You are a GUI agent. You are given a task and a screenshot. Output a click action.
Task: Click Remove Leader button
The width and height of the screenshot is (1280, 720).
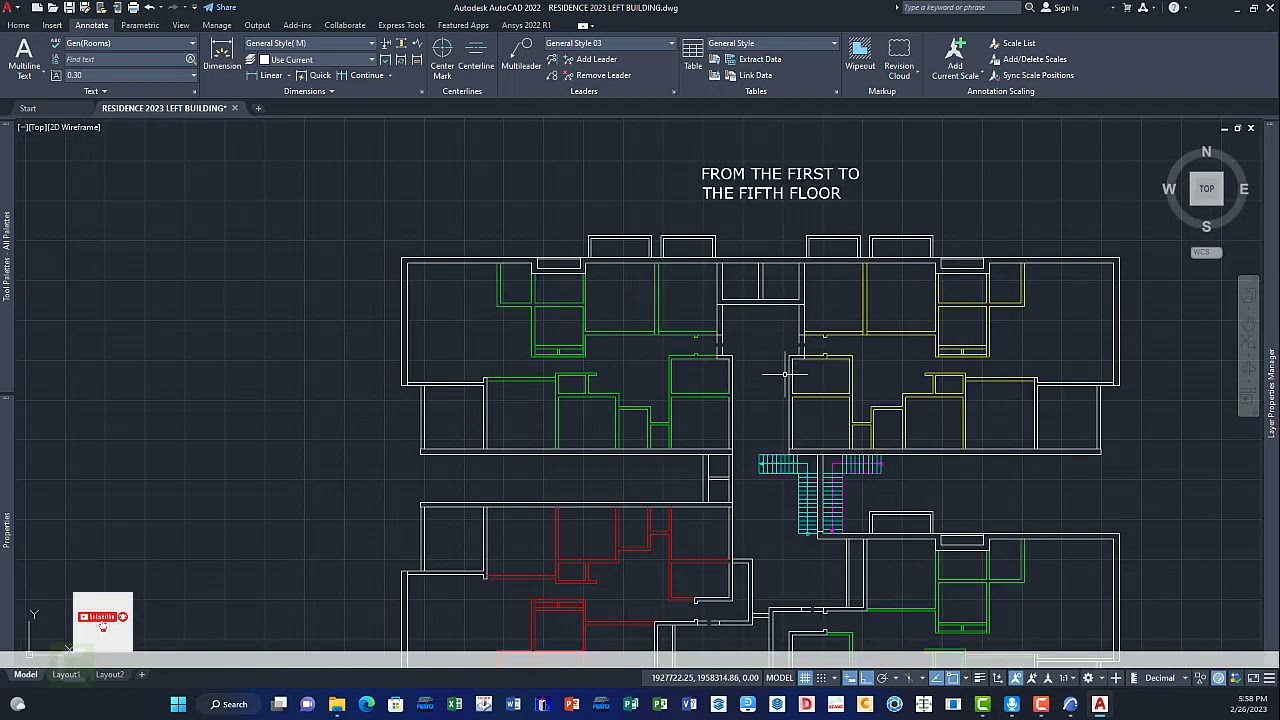point(596,75)
